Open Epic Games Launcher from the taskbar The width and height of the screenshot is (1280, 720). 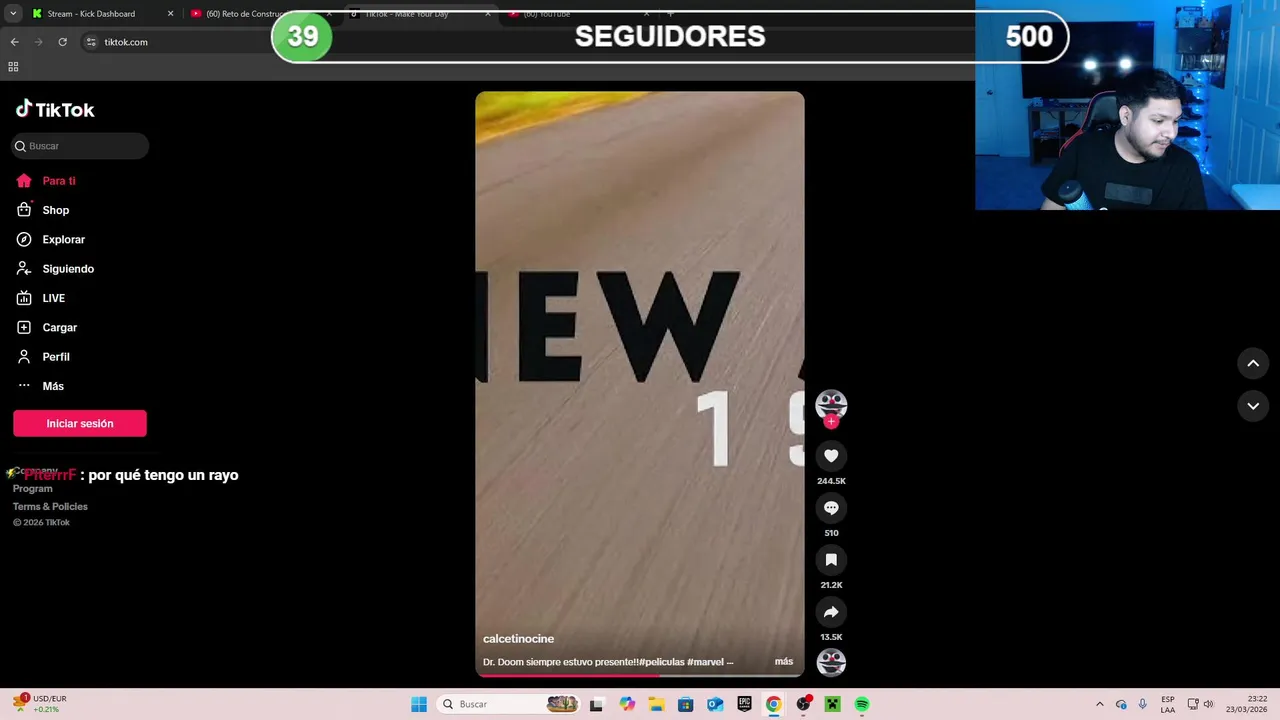pos(744,704)
